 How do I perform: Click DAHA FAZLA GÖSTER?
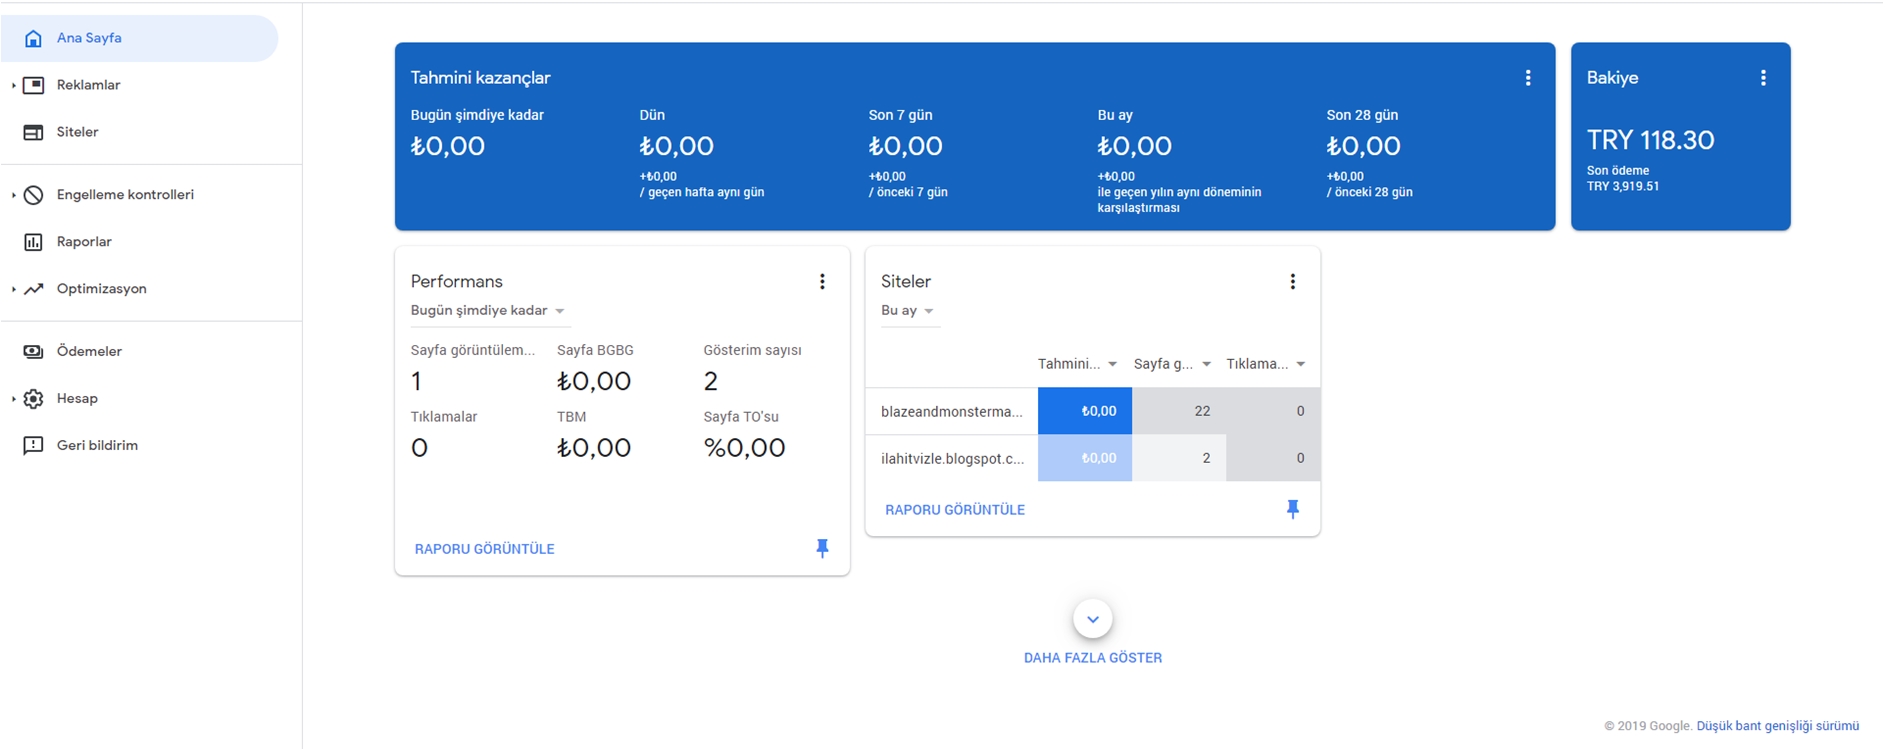(x=1093, y=658)
